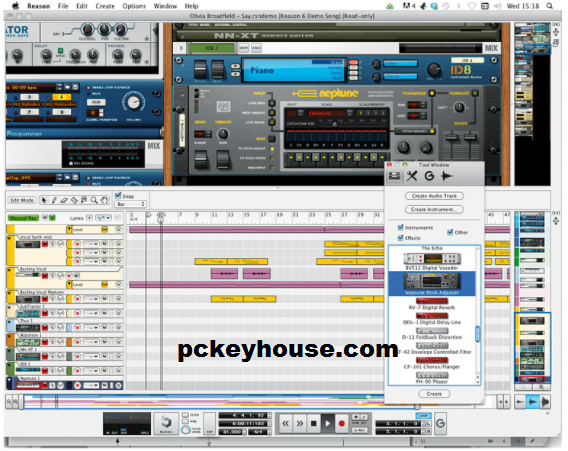This screenshot has height=451, width=568.
Task: Open lane type dropdown beside Lanes
Action: tap(103, 218)
